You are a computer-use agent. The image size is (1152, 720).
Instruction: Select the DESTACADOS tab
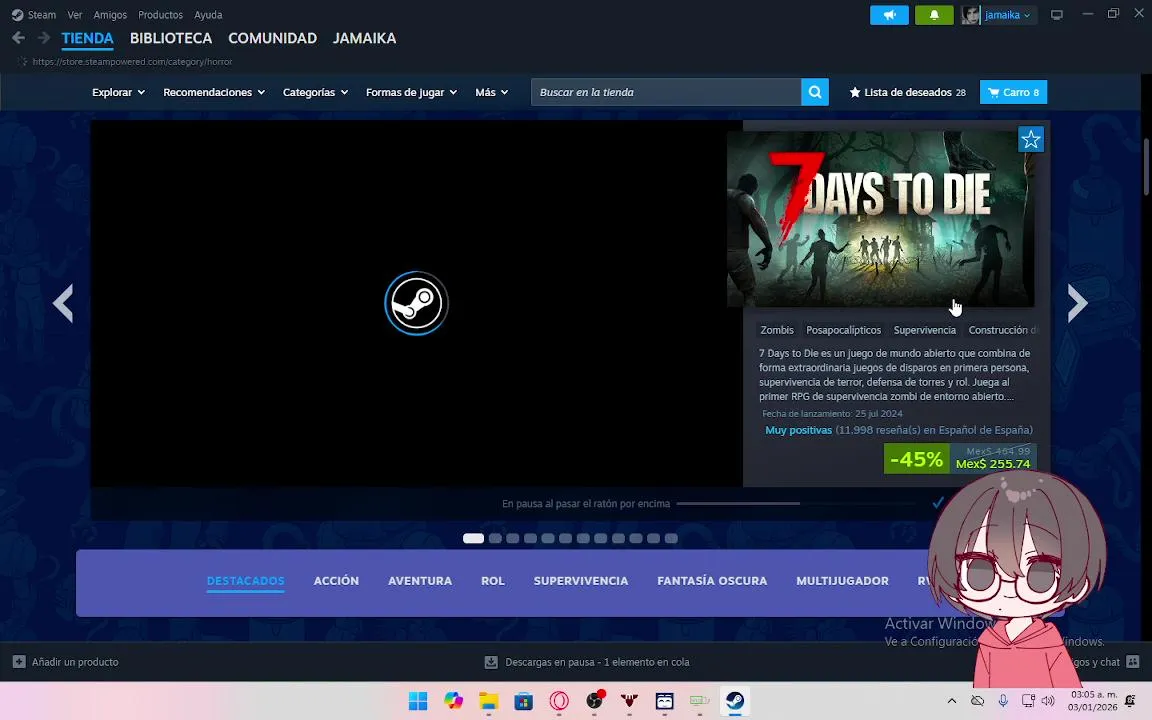pyautogui.click(x=245, y=580)
